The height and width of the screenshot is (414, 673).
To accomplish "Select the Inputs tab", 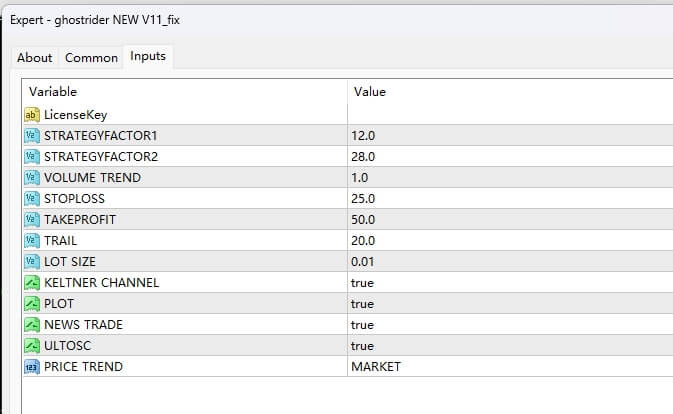I will pos(148,57).
